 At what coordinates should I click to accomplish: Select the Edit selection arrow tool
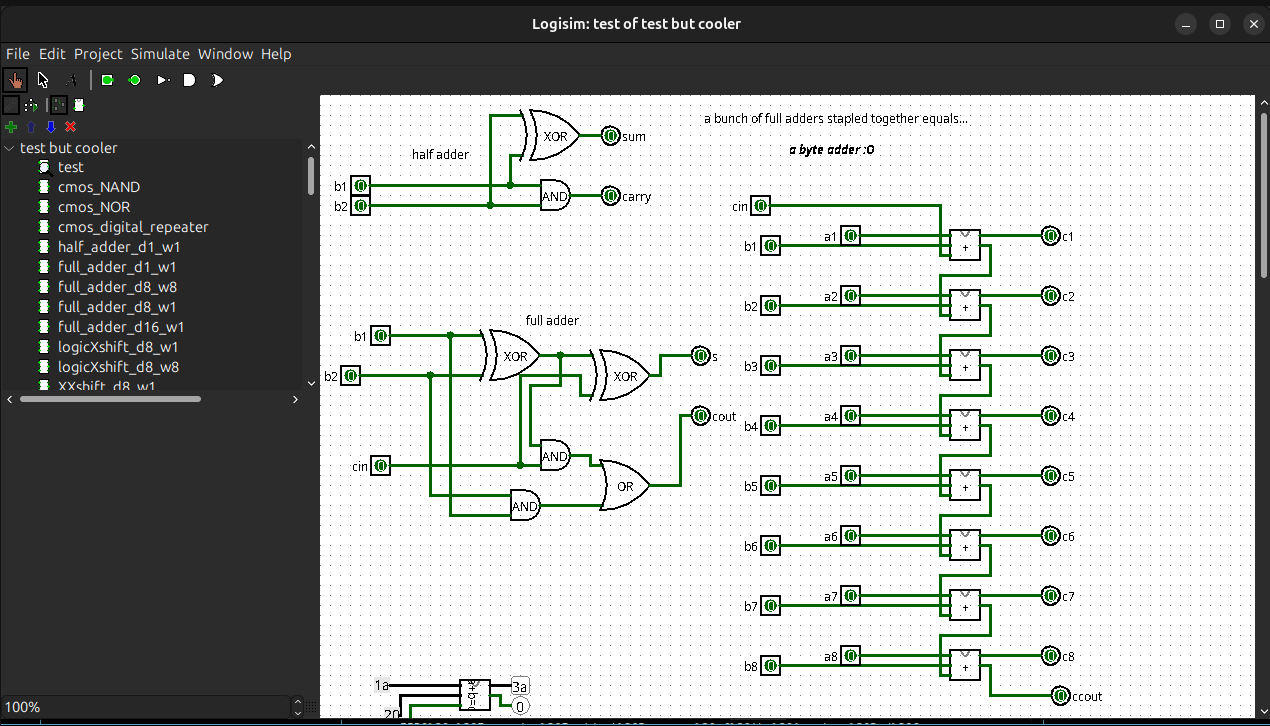[x=41, y=79]
